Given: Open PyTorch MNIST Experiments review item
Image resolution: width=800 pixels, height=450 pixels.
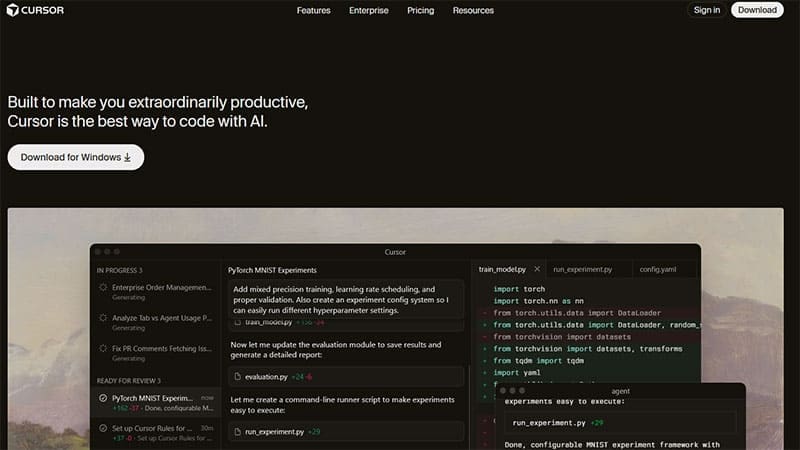Looking at the screenshot, I should [156, 403].
